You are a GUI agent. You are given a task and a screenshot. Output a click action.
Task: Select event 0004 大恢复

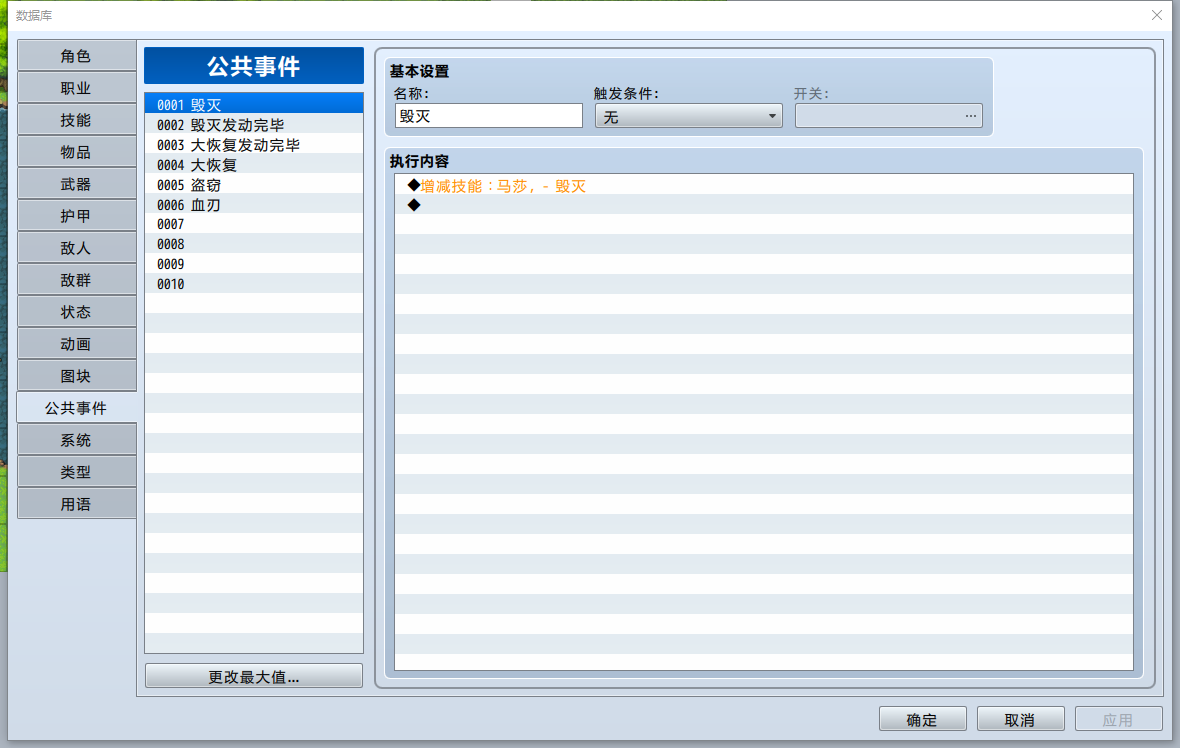(254, 165)
